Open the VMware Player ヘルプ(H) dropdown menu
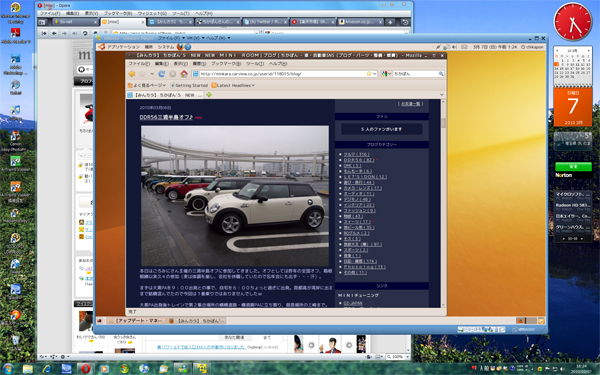The height and width of the screenshot is (375, 600). tap(218, 38)
